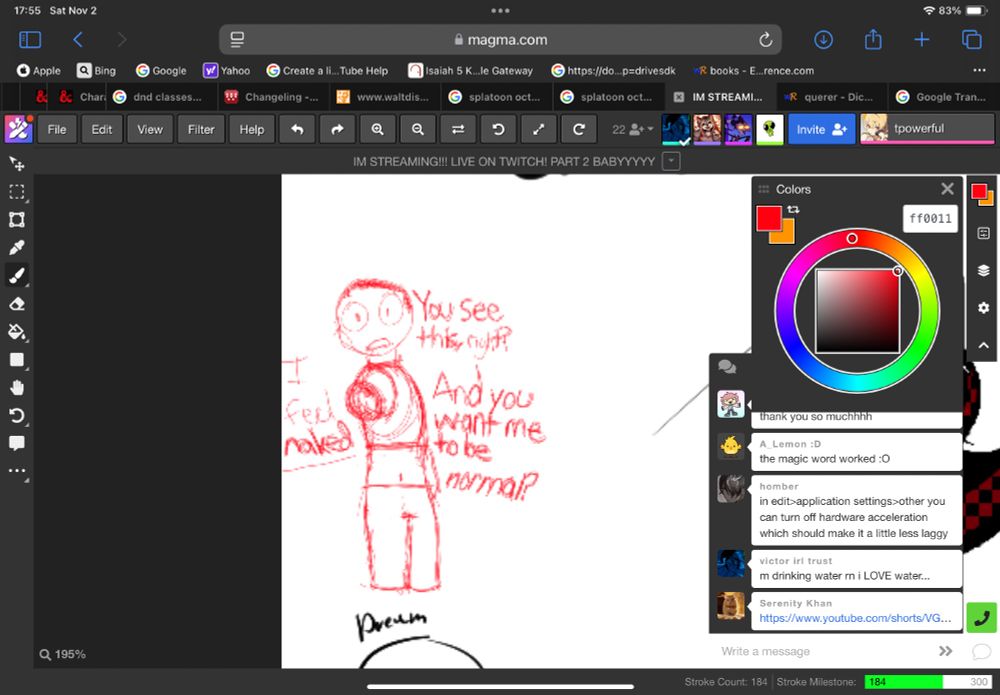Toggle the chat bubble icon beside message box
The image size is (1000, 695).
[981, 652]
